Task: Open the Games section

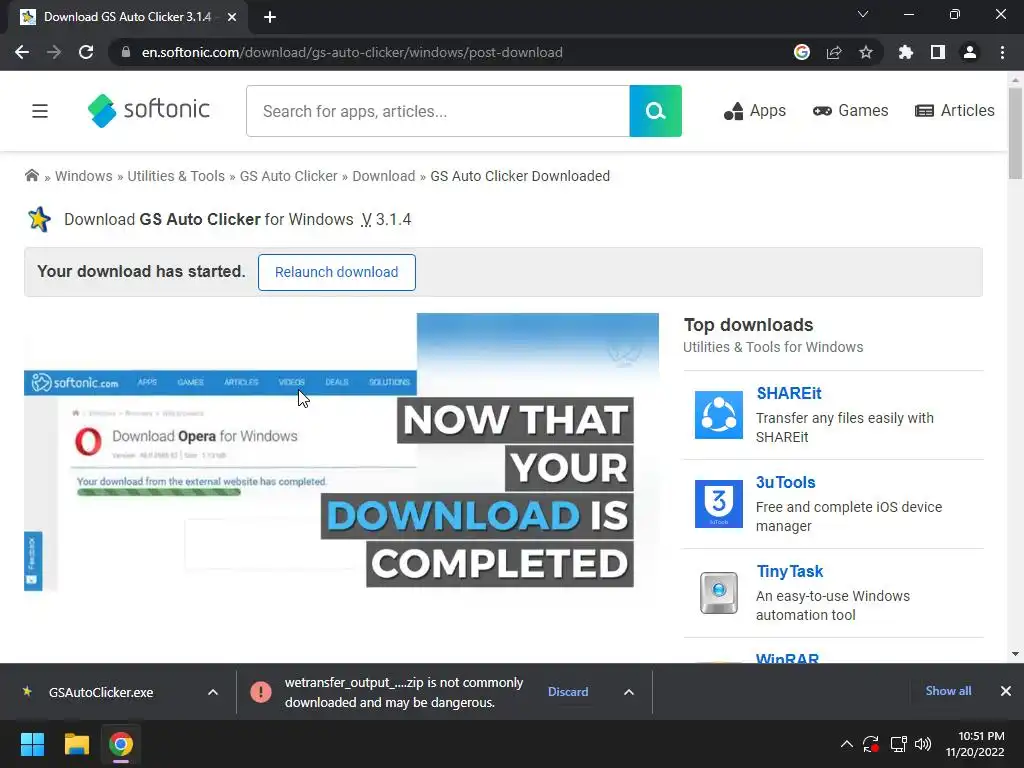Action: click(x=850, y=111)
